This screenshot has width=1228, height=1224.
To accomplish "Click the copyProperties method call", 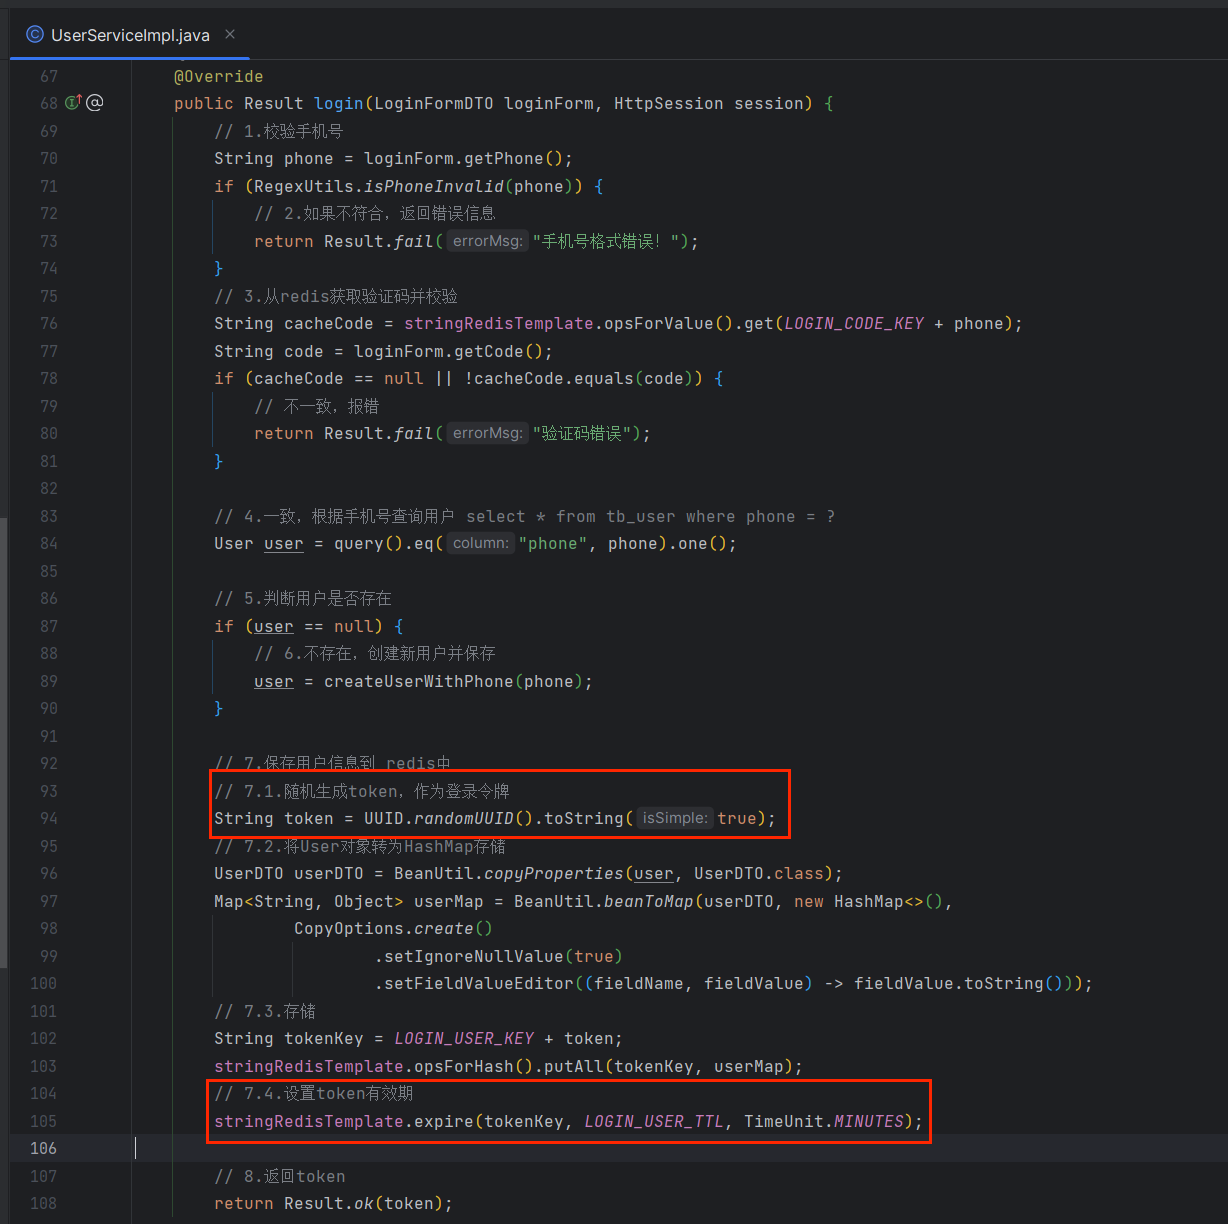I will pos(554,873).
